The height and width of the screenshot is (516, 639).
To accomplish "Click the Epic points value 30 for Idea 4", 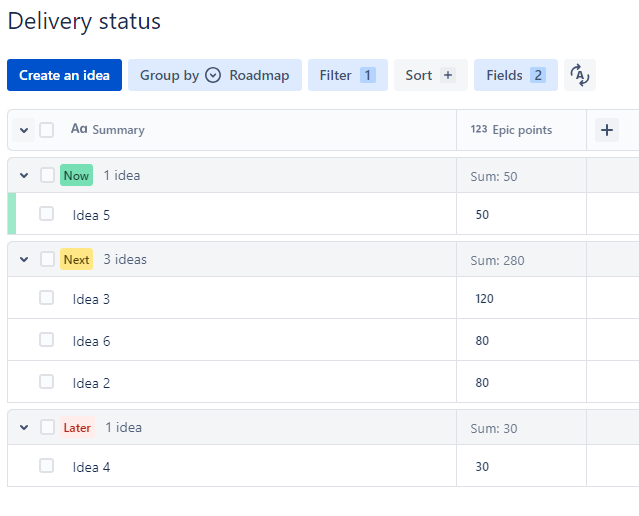I will [x=482, y=467].
